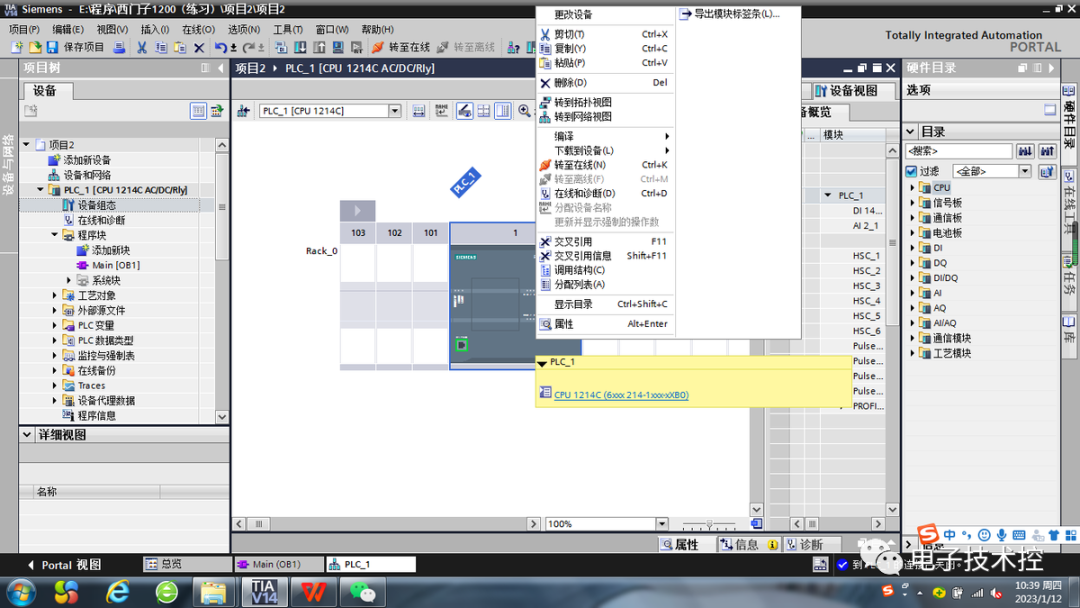Open the PLC_1 [CPU 1214C] device dropdown
1080x608 pixels.
pyautogui.click(x=395, y=111)
